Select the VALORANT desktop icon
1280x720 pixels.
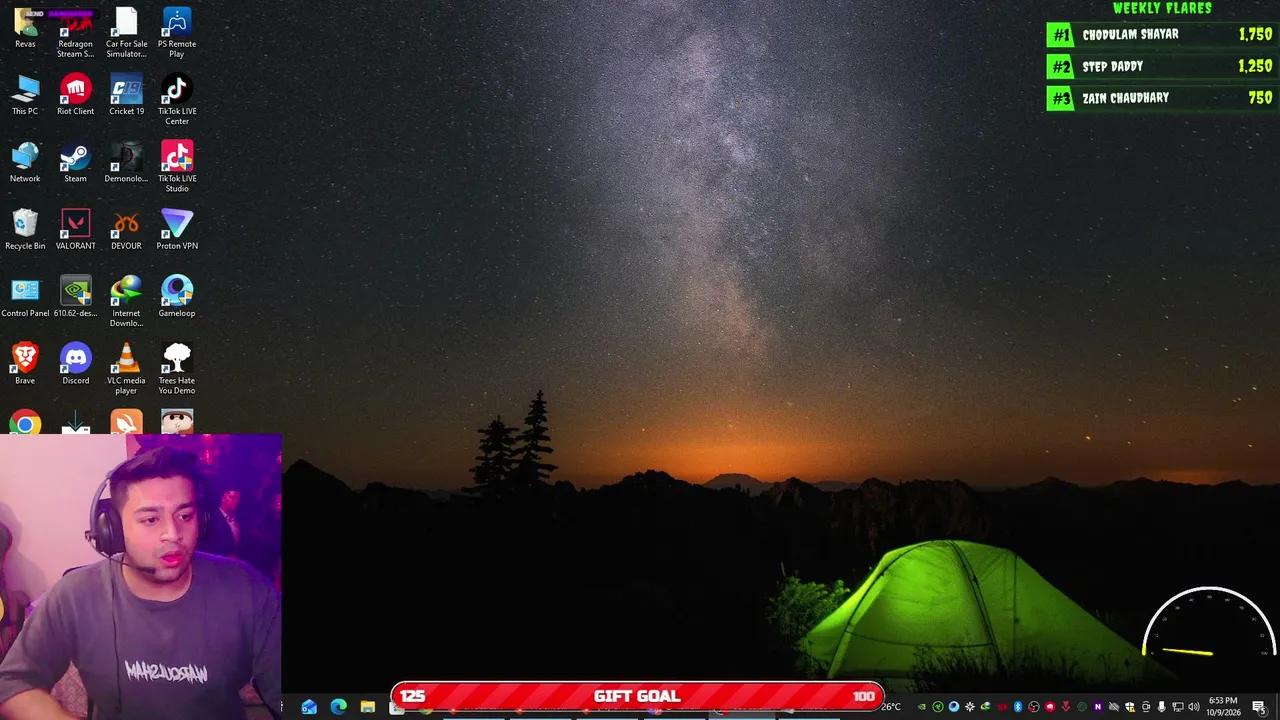coord(75,230)
